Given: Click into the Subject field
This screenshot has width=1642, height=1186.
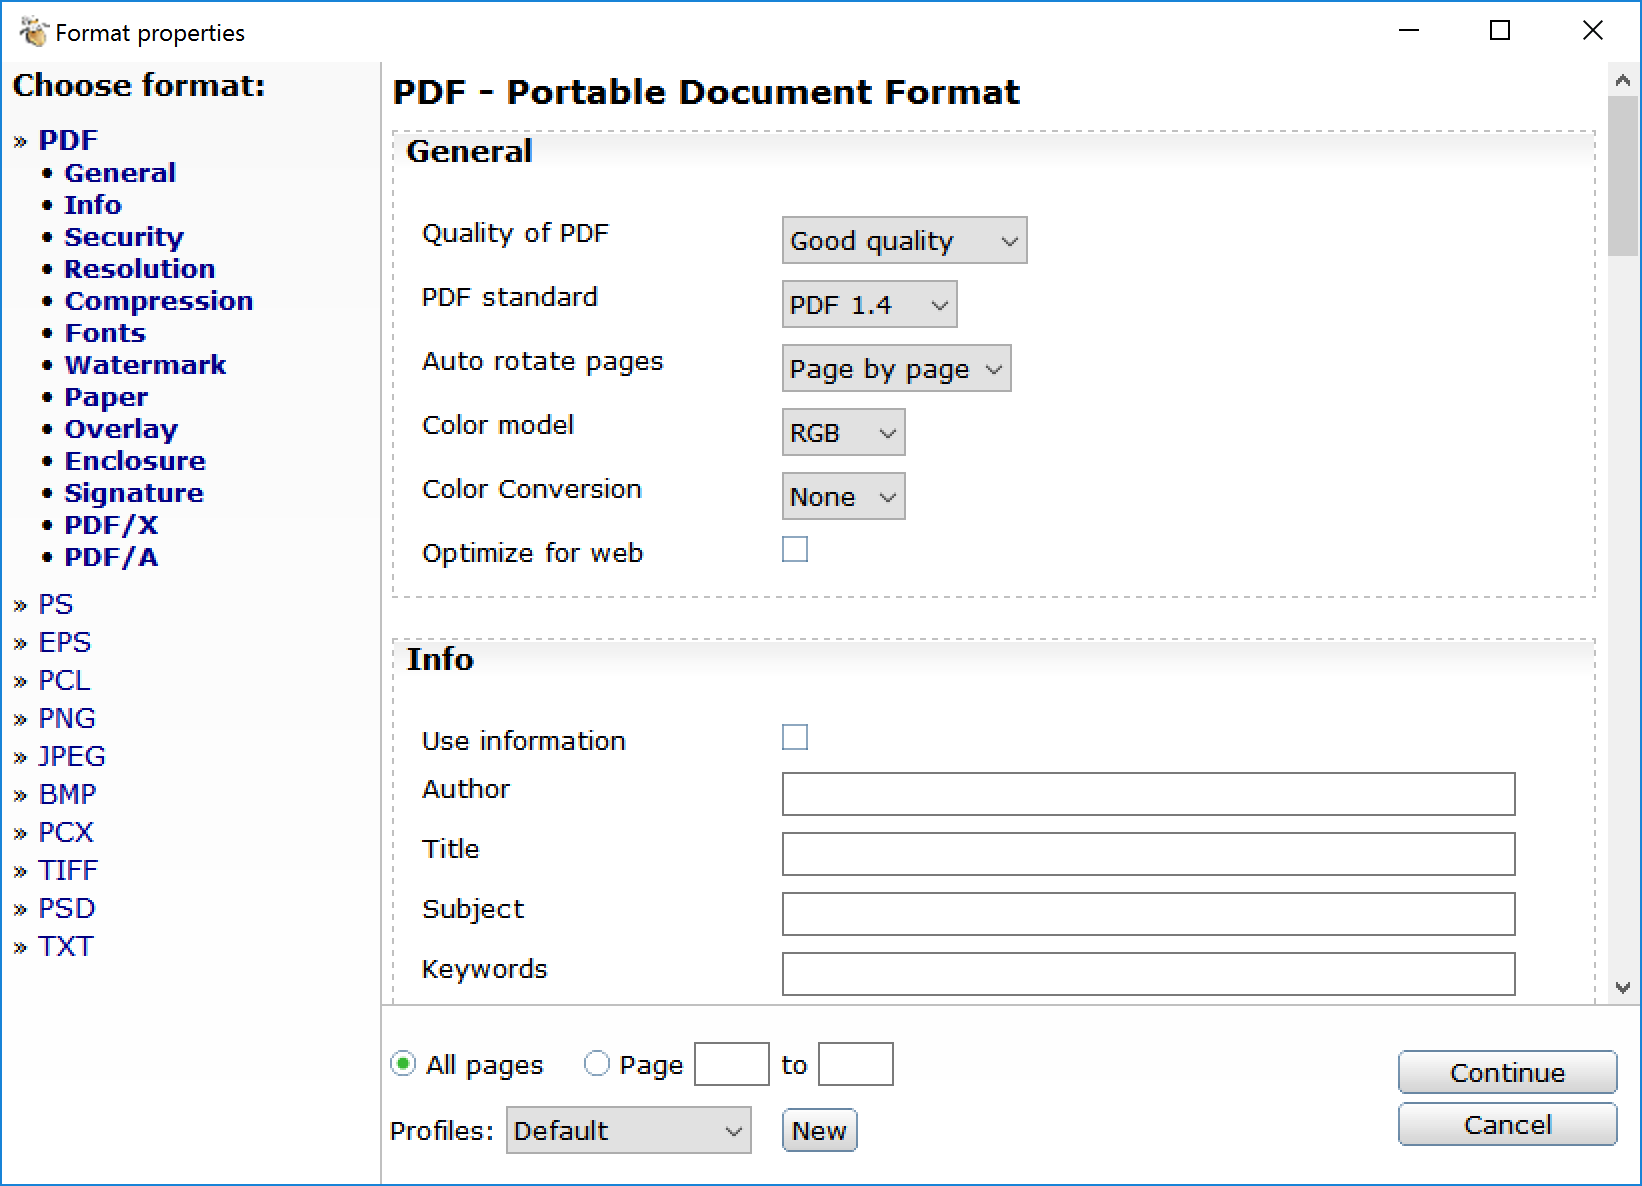Looking at the screenshot, I should coord(1148,914).
